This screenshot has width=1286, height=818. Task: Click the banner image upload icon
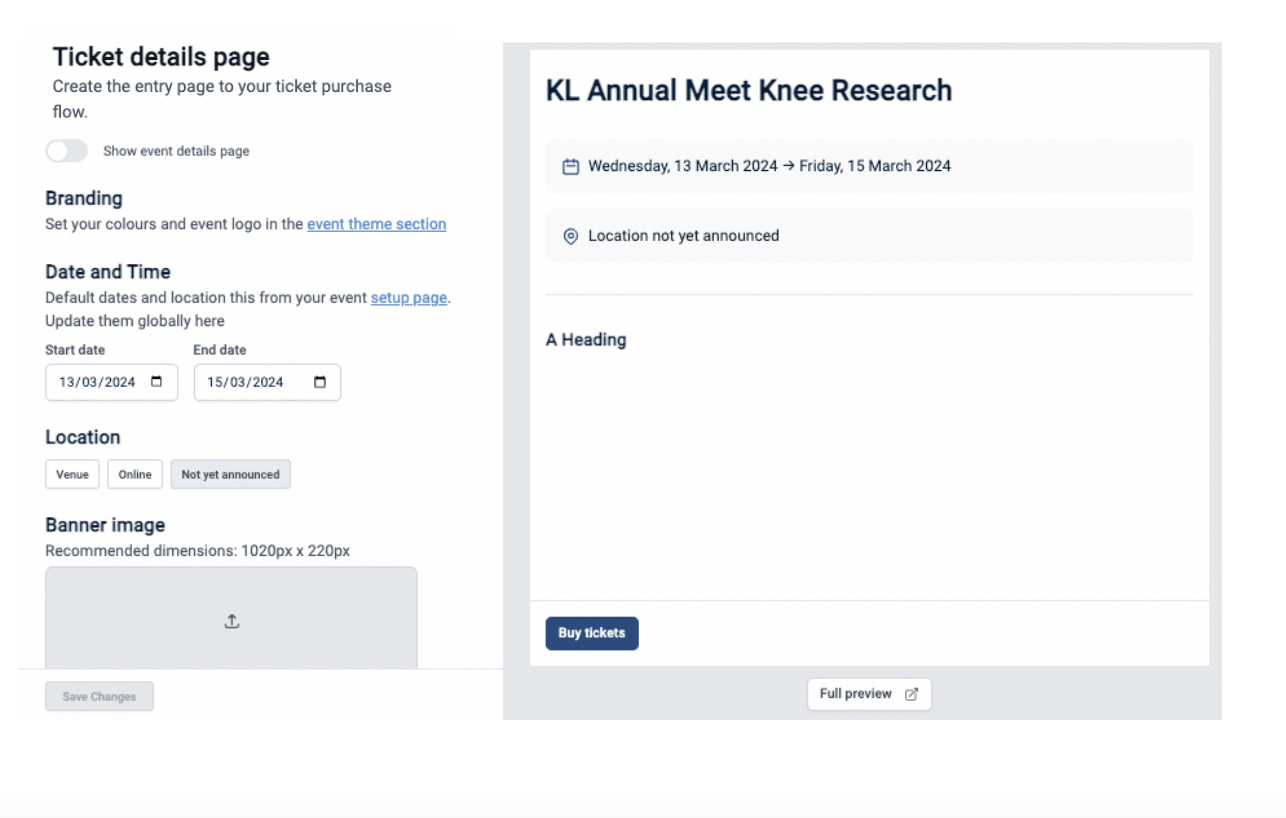232,622
